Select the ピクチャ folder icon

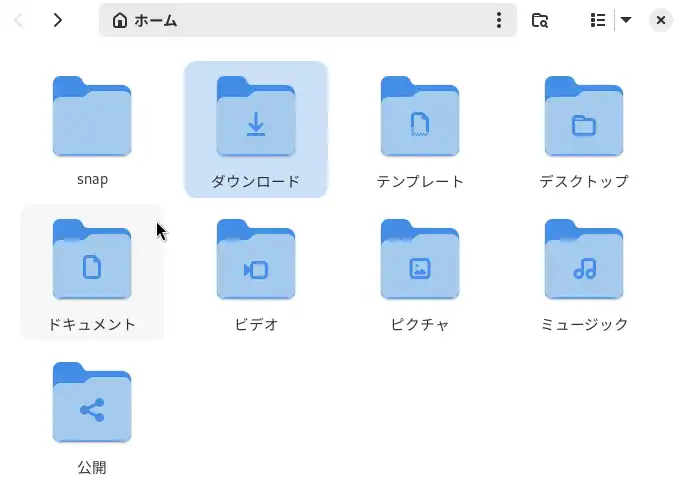[x=420, y=259]
